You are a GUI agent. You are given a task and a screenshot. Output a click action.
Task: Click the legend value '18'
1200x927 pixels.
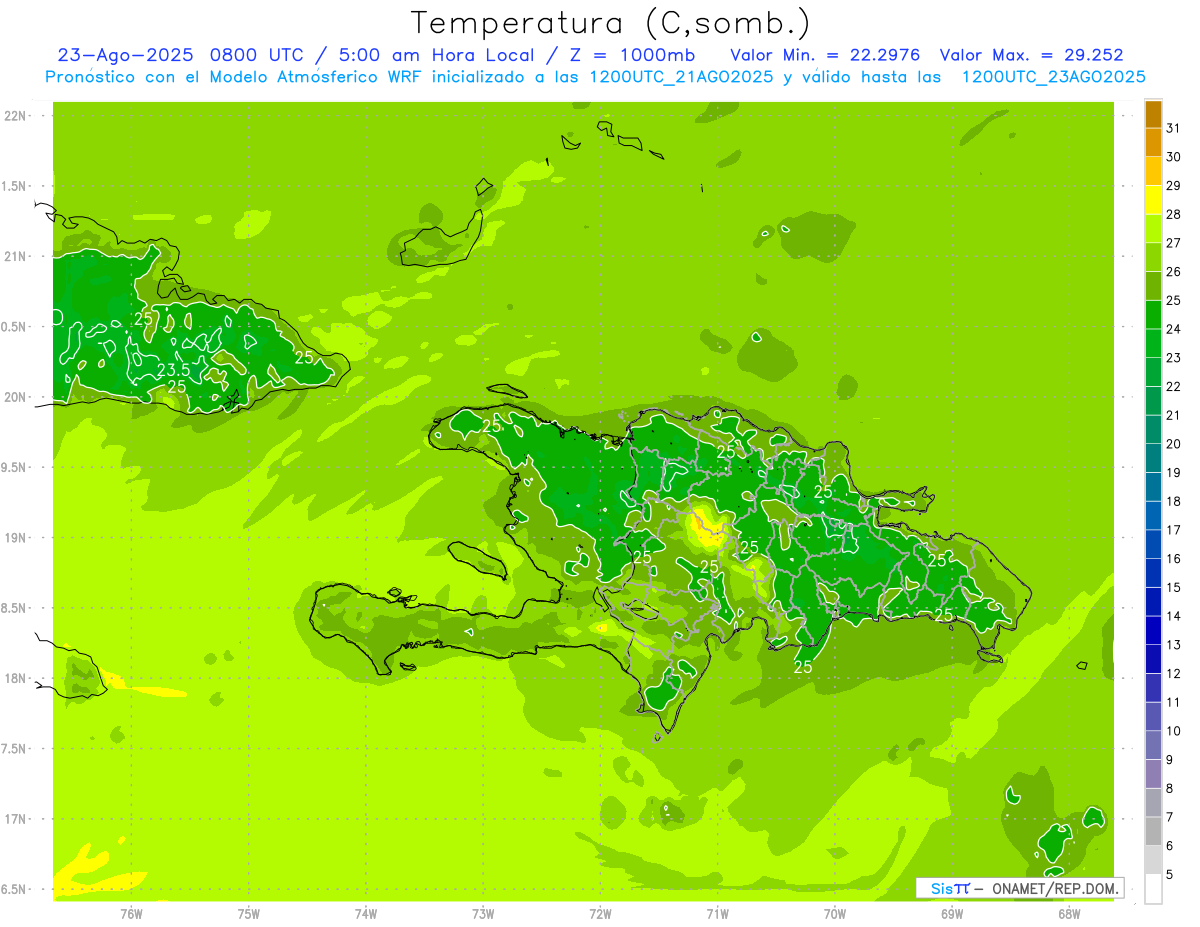click(1174, 501)
